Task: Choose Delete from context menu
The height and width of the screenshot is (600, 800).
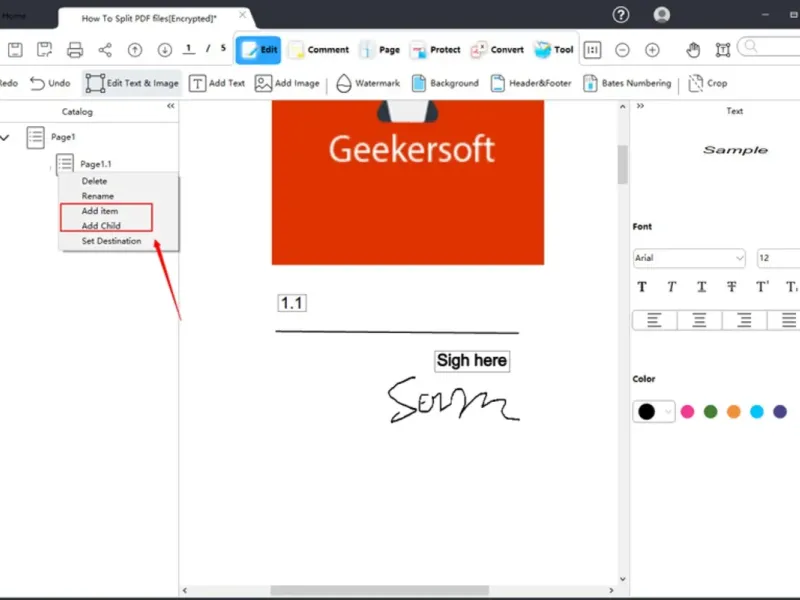Action: (x=94, y=181)
